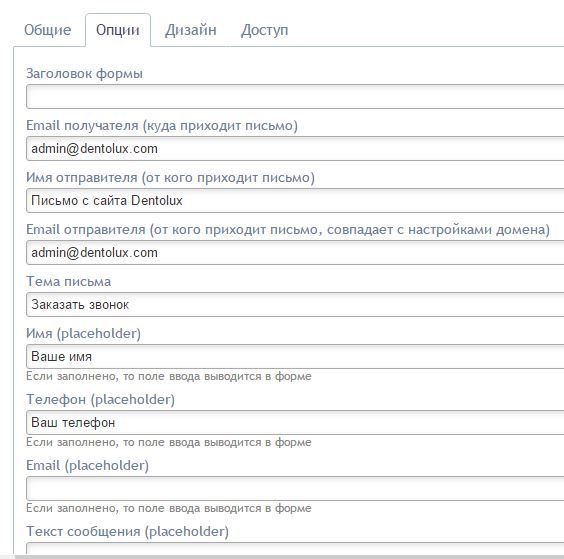Viewport: 564px width, 559px height.
Task: Open the Дизайн tab
Action: click(x=191, y=30)
